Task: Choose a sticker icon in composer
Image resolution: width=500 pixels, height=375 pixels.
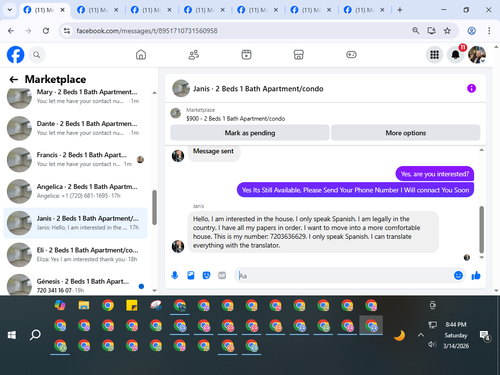Action: 207,275
